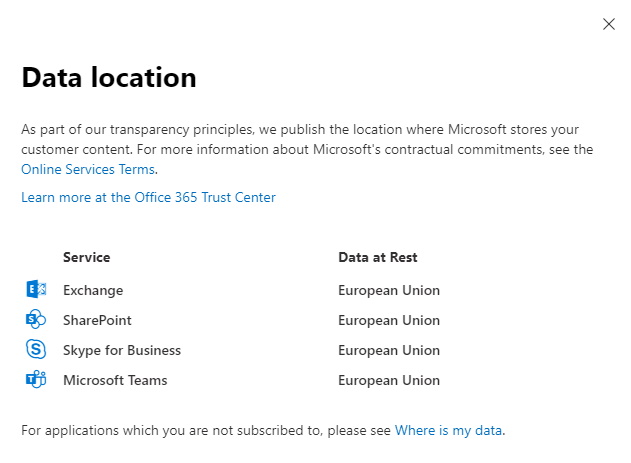
Task: Click Exchange's European Union location
Action: 389,290
